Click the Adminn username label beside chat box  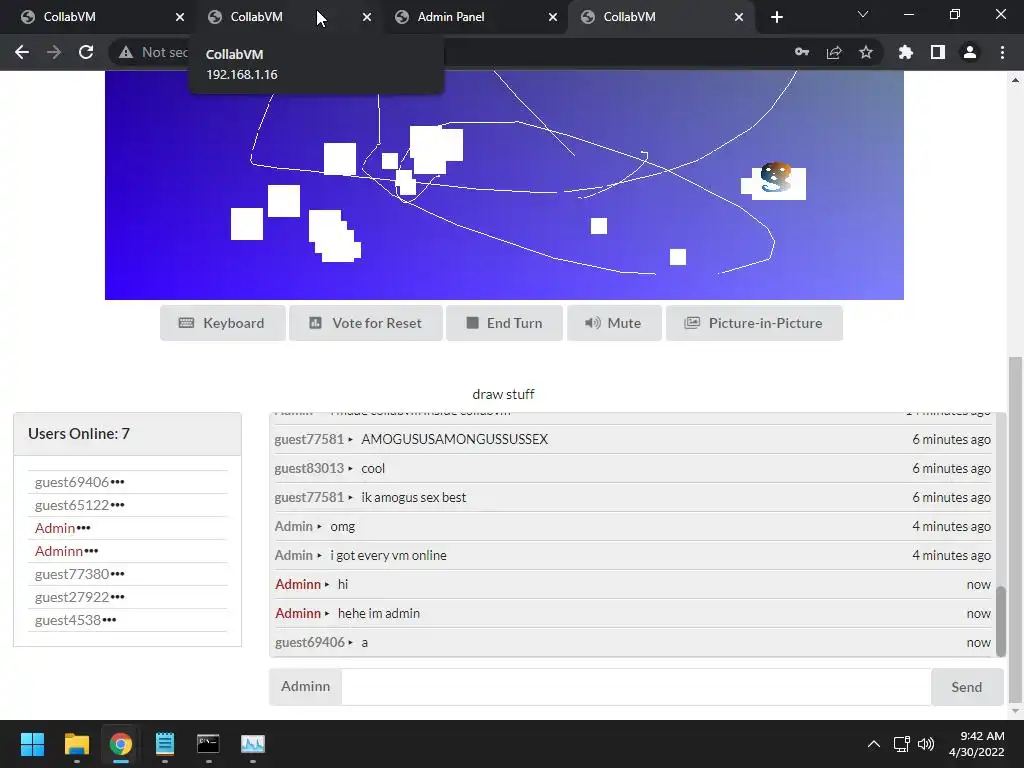306,686
